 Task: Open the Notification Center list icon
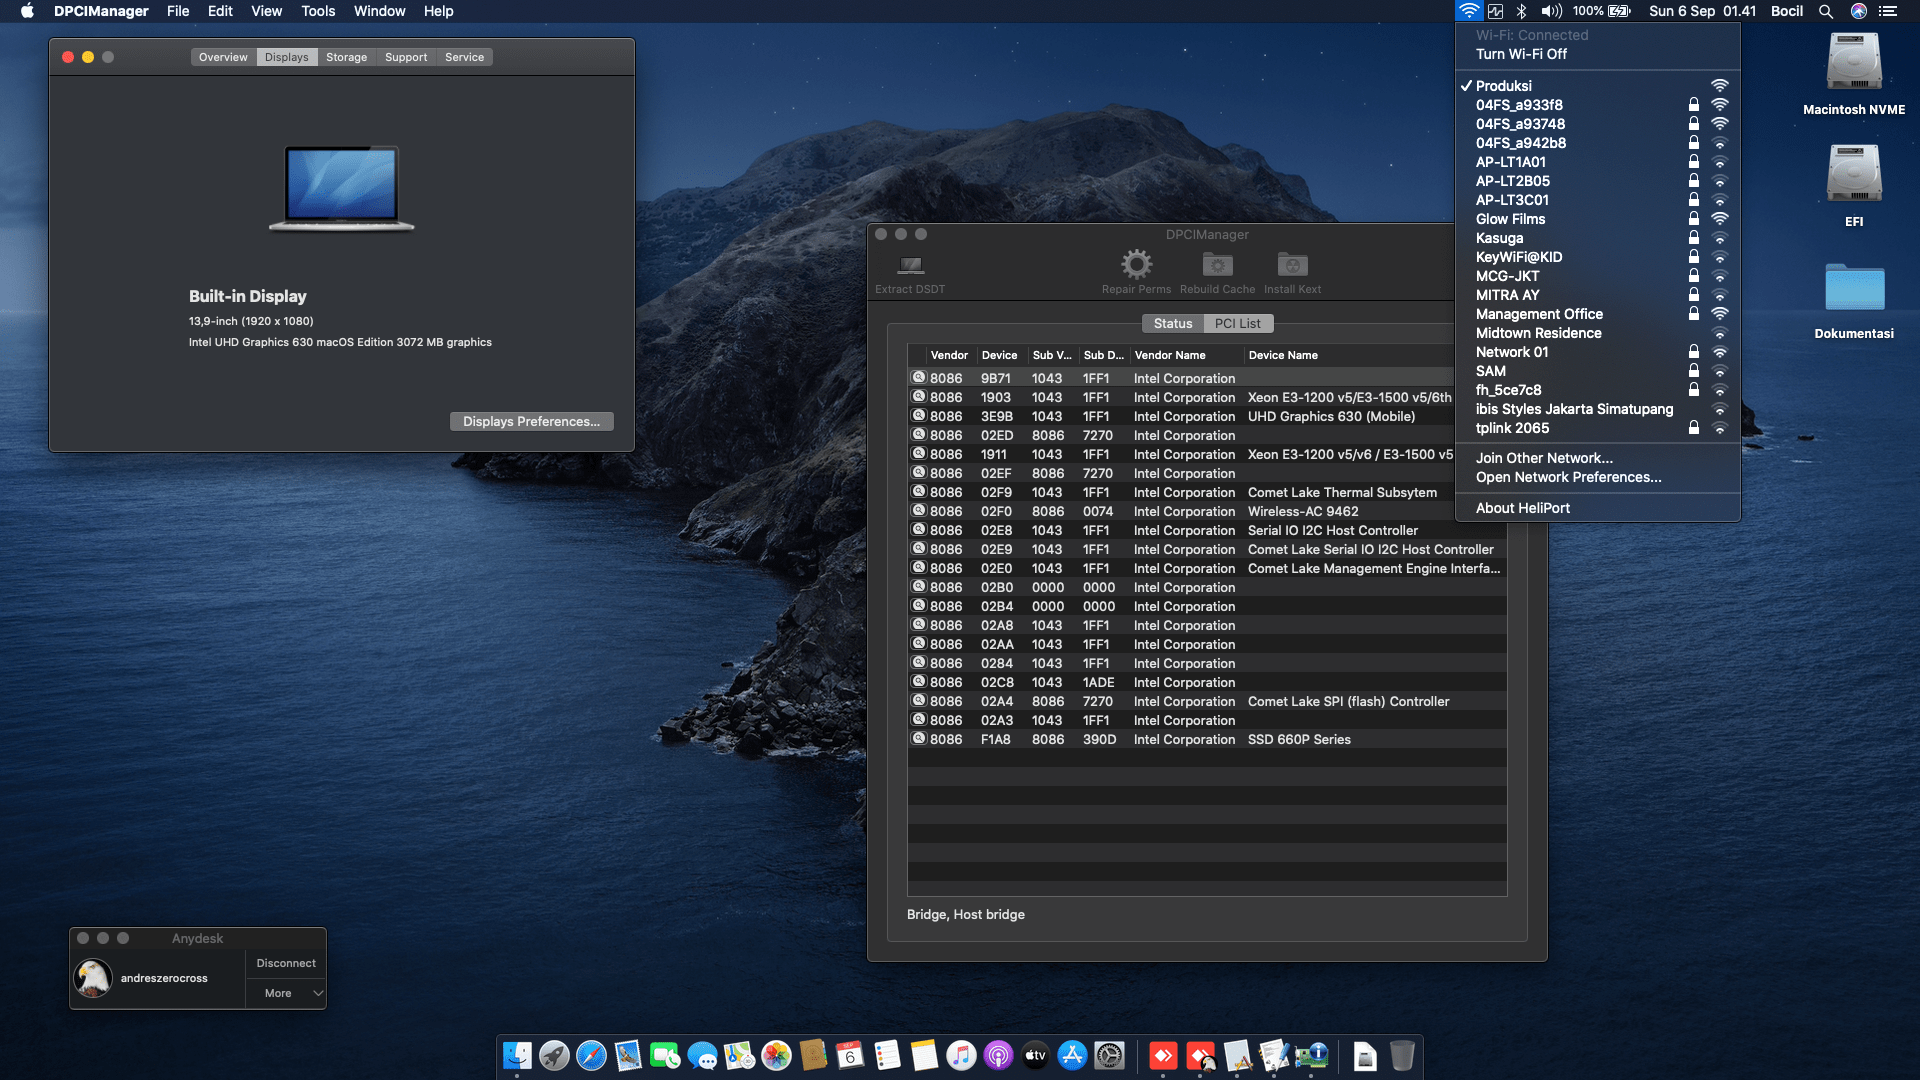(x=1888, y=11)
